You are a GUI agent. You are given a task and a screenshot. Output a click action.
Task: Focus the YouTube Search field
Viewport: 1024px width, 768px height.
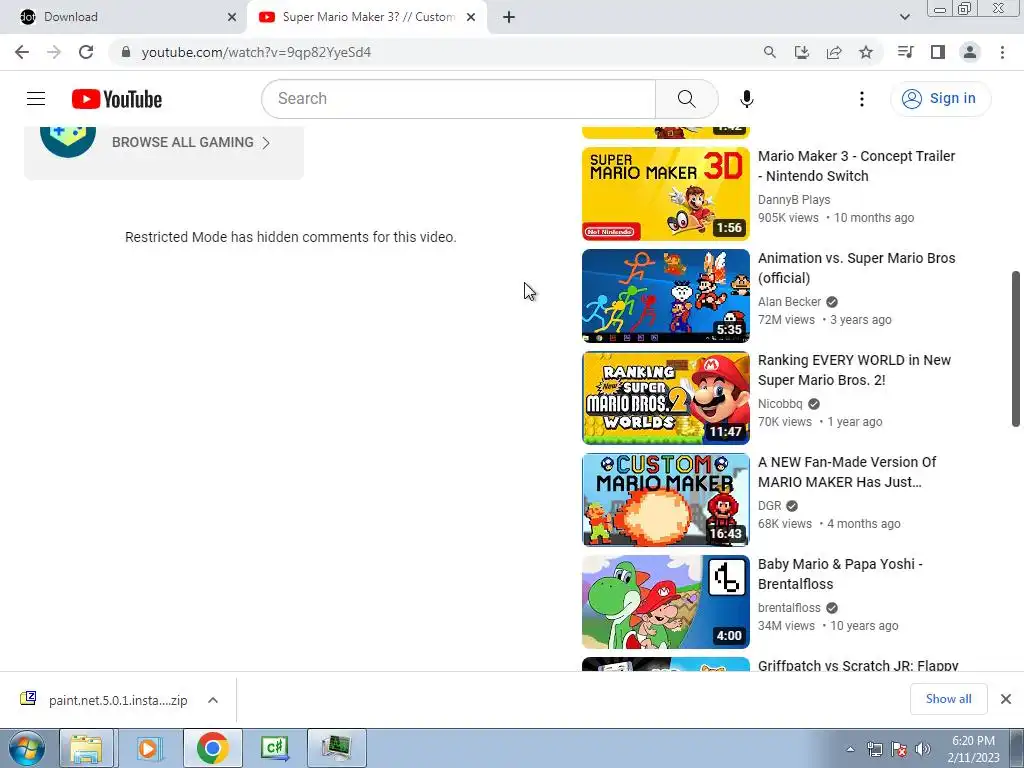coord(459,99)
